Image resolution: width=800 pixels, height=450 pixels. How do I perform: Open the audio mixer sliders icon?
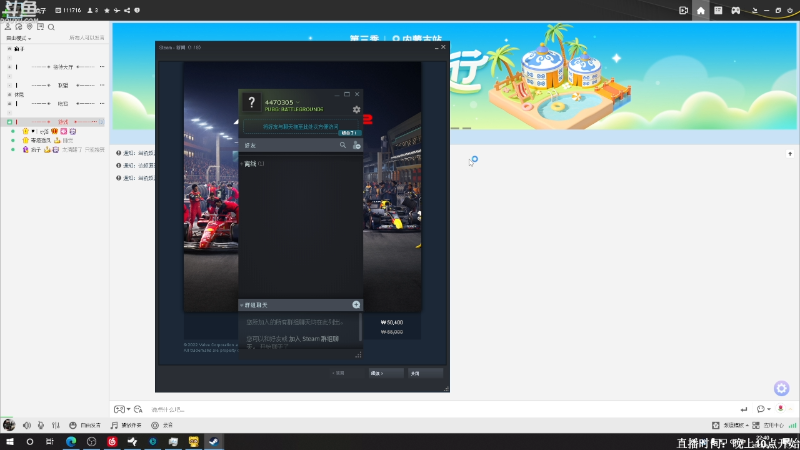[56, 425]
